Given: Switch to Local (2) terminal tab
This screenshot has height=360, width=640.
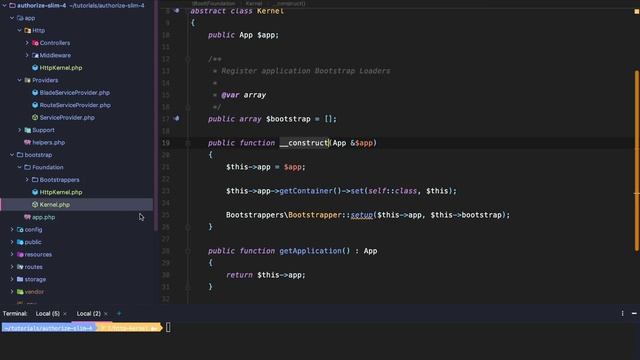Looking at the screenshot, I should point(89,313).
